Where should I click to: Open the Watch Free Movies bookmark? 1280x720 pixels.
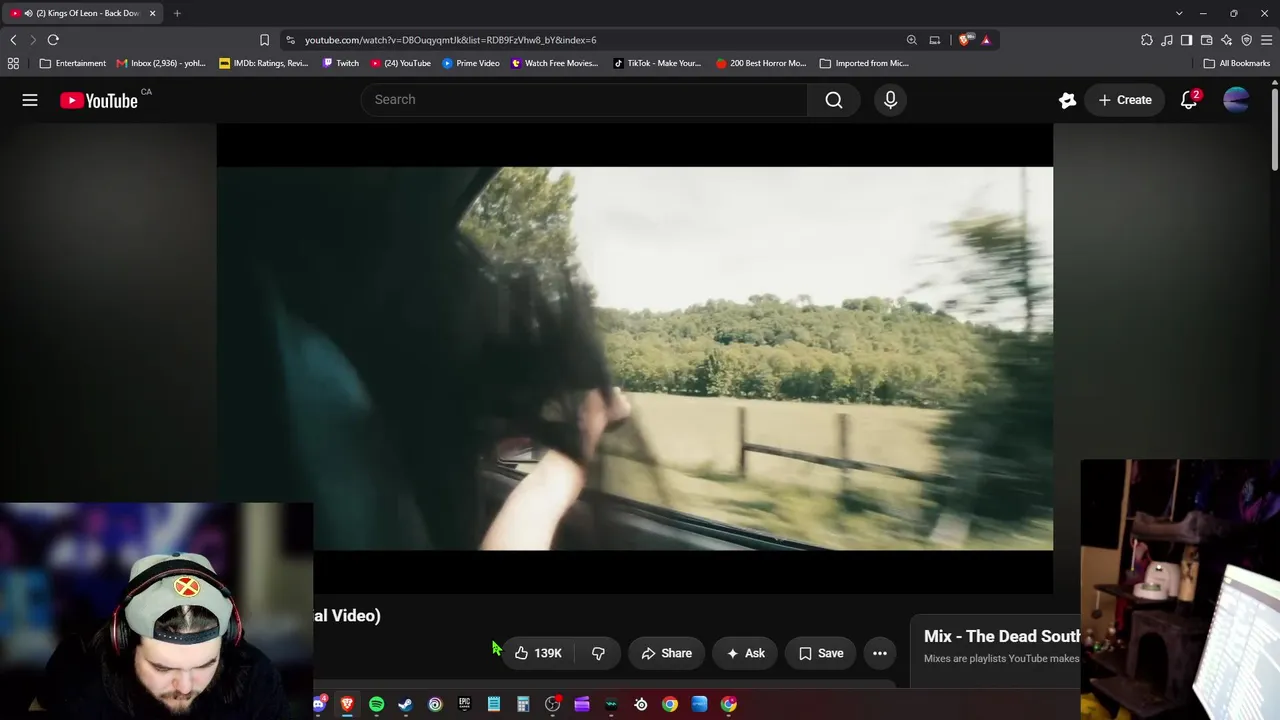555,63
